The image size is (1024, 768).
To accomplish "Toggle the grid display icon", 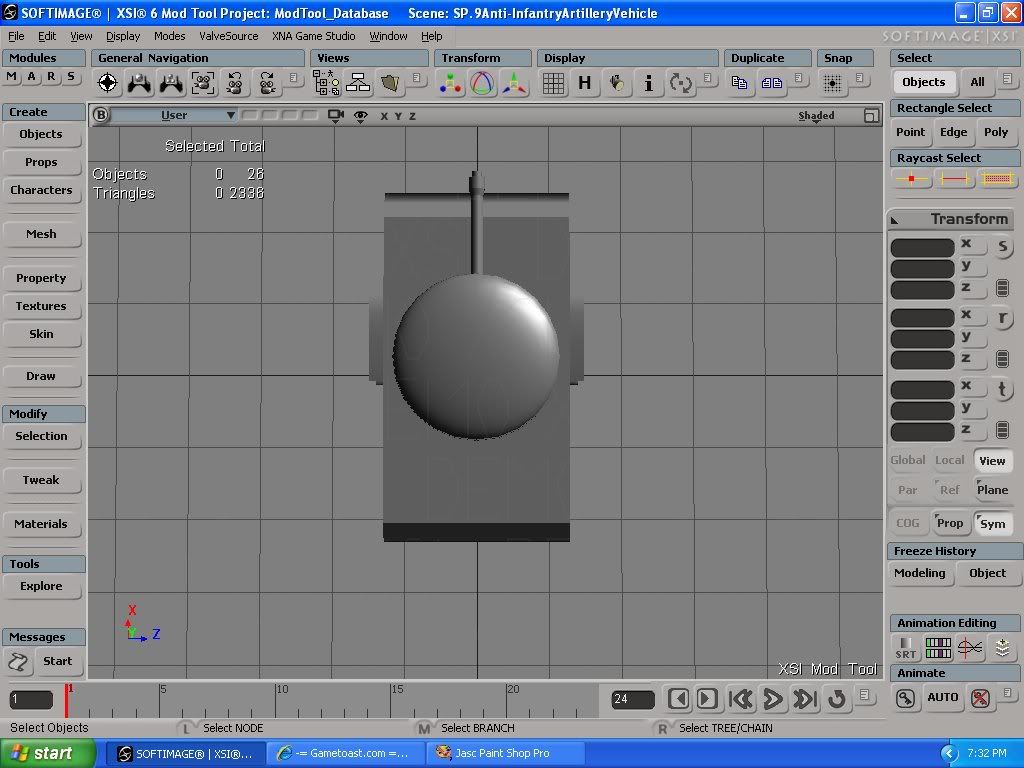I will coord(553,84).
